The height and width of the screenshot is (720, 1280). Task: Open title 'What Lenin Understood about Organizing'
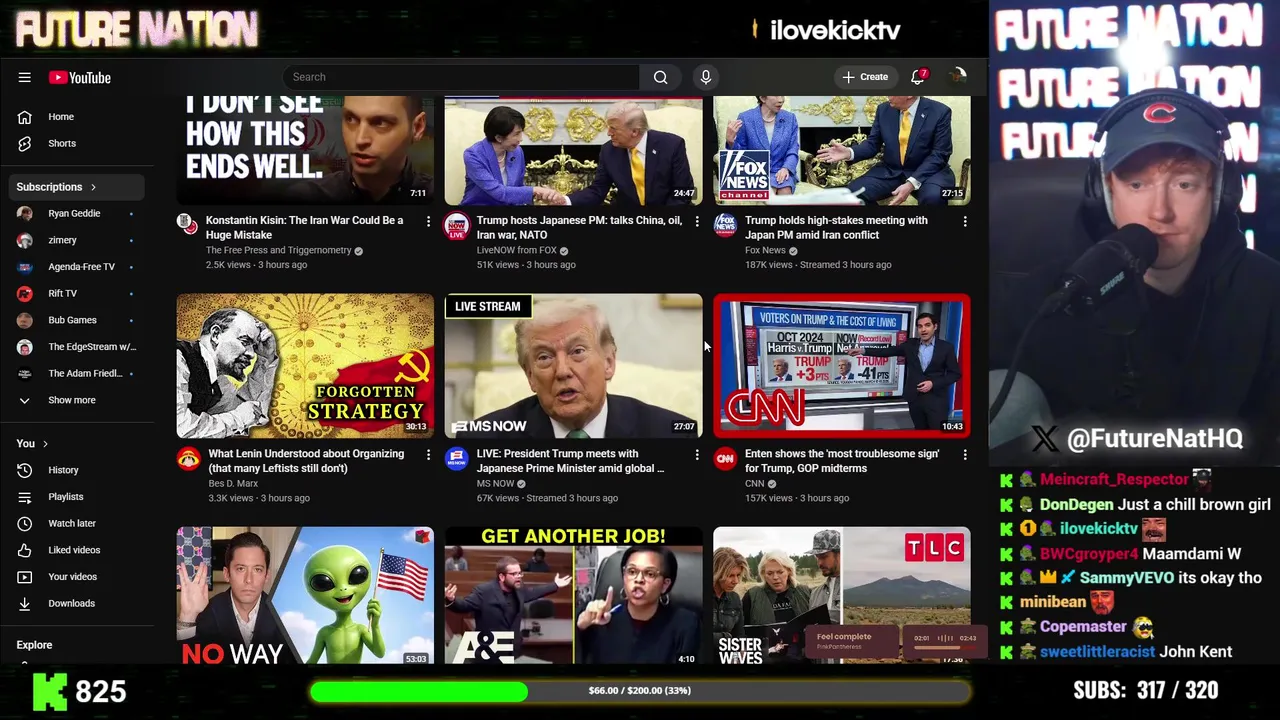[306, 460]
